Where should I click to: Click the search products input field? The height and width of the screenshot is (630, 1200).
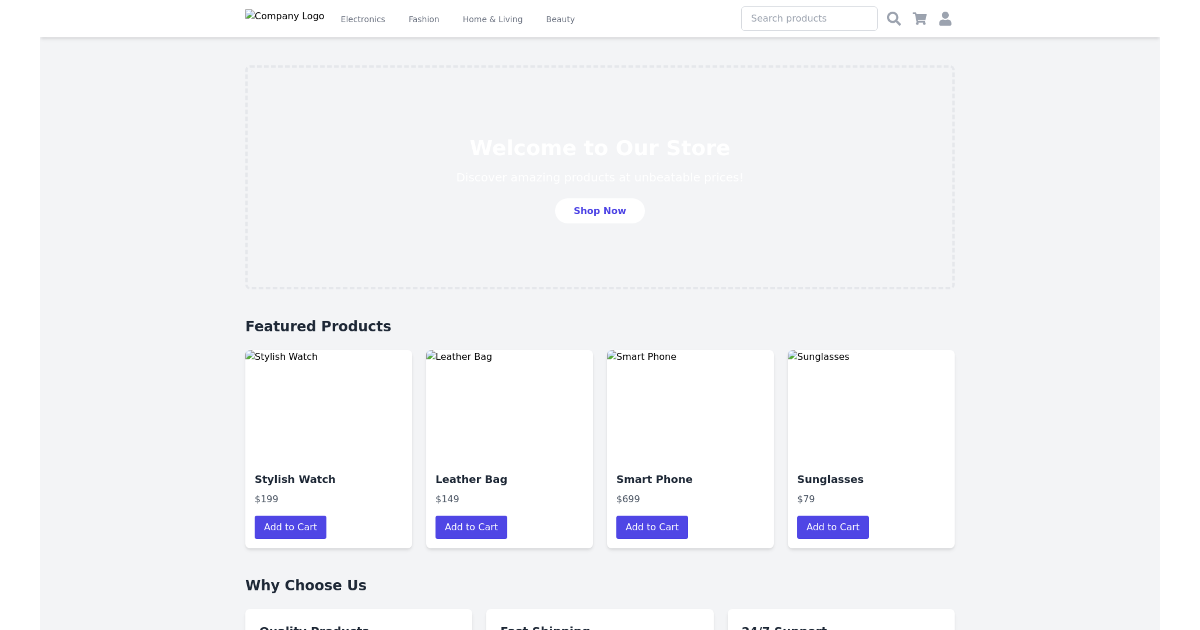(x=808, y=18)
